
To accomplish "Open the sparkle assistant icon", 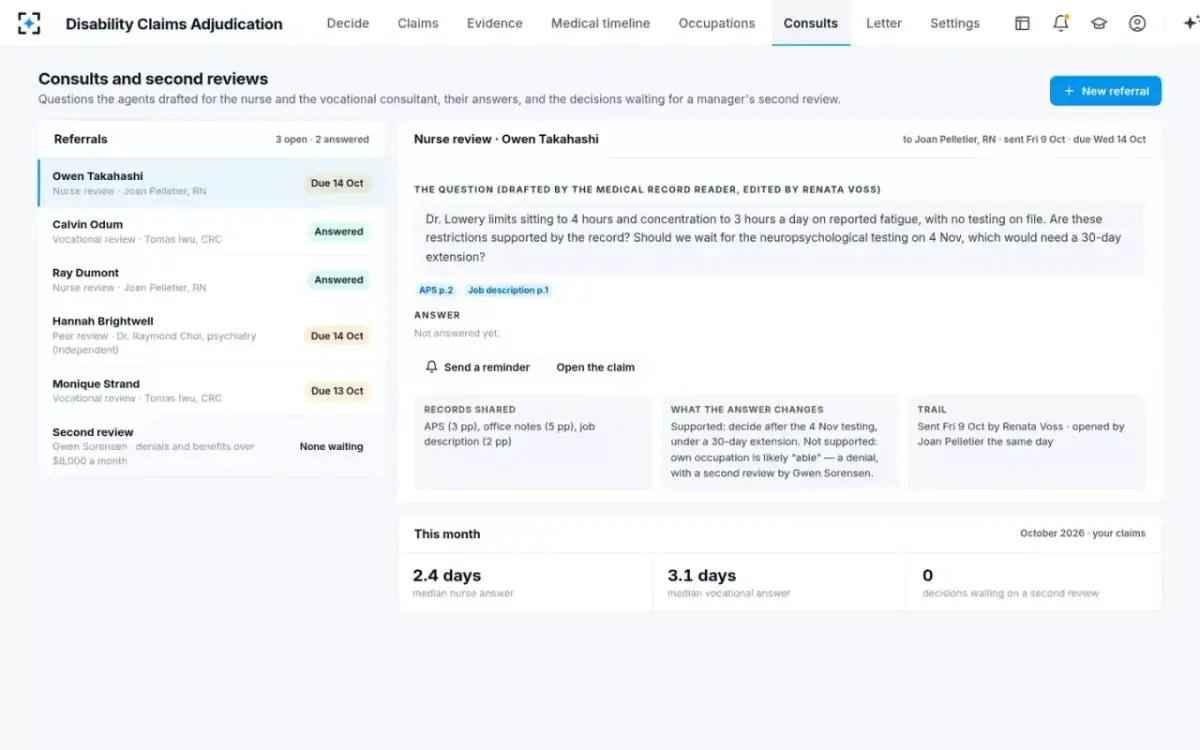I will click(x=1190, y=23).
